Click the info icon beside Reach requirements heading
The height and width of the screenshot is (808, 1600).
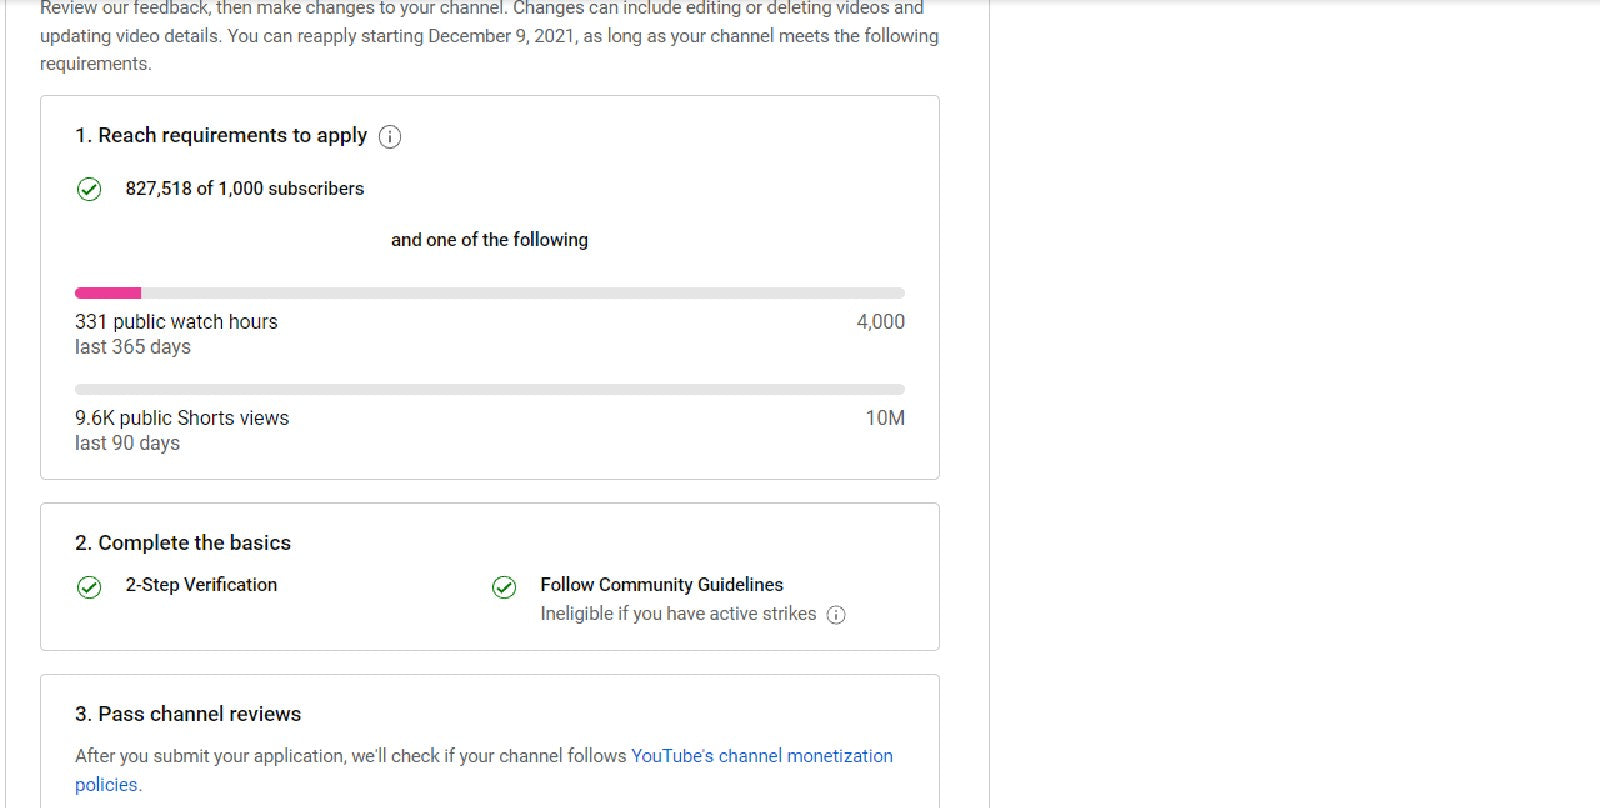click(x=390, y=137)
